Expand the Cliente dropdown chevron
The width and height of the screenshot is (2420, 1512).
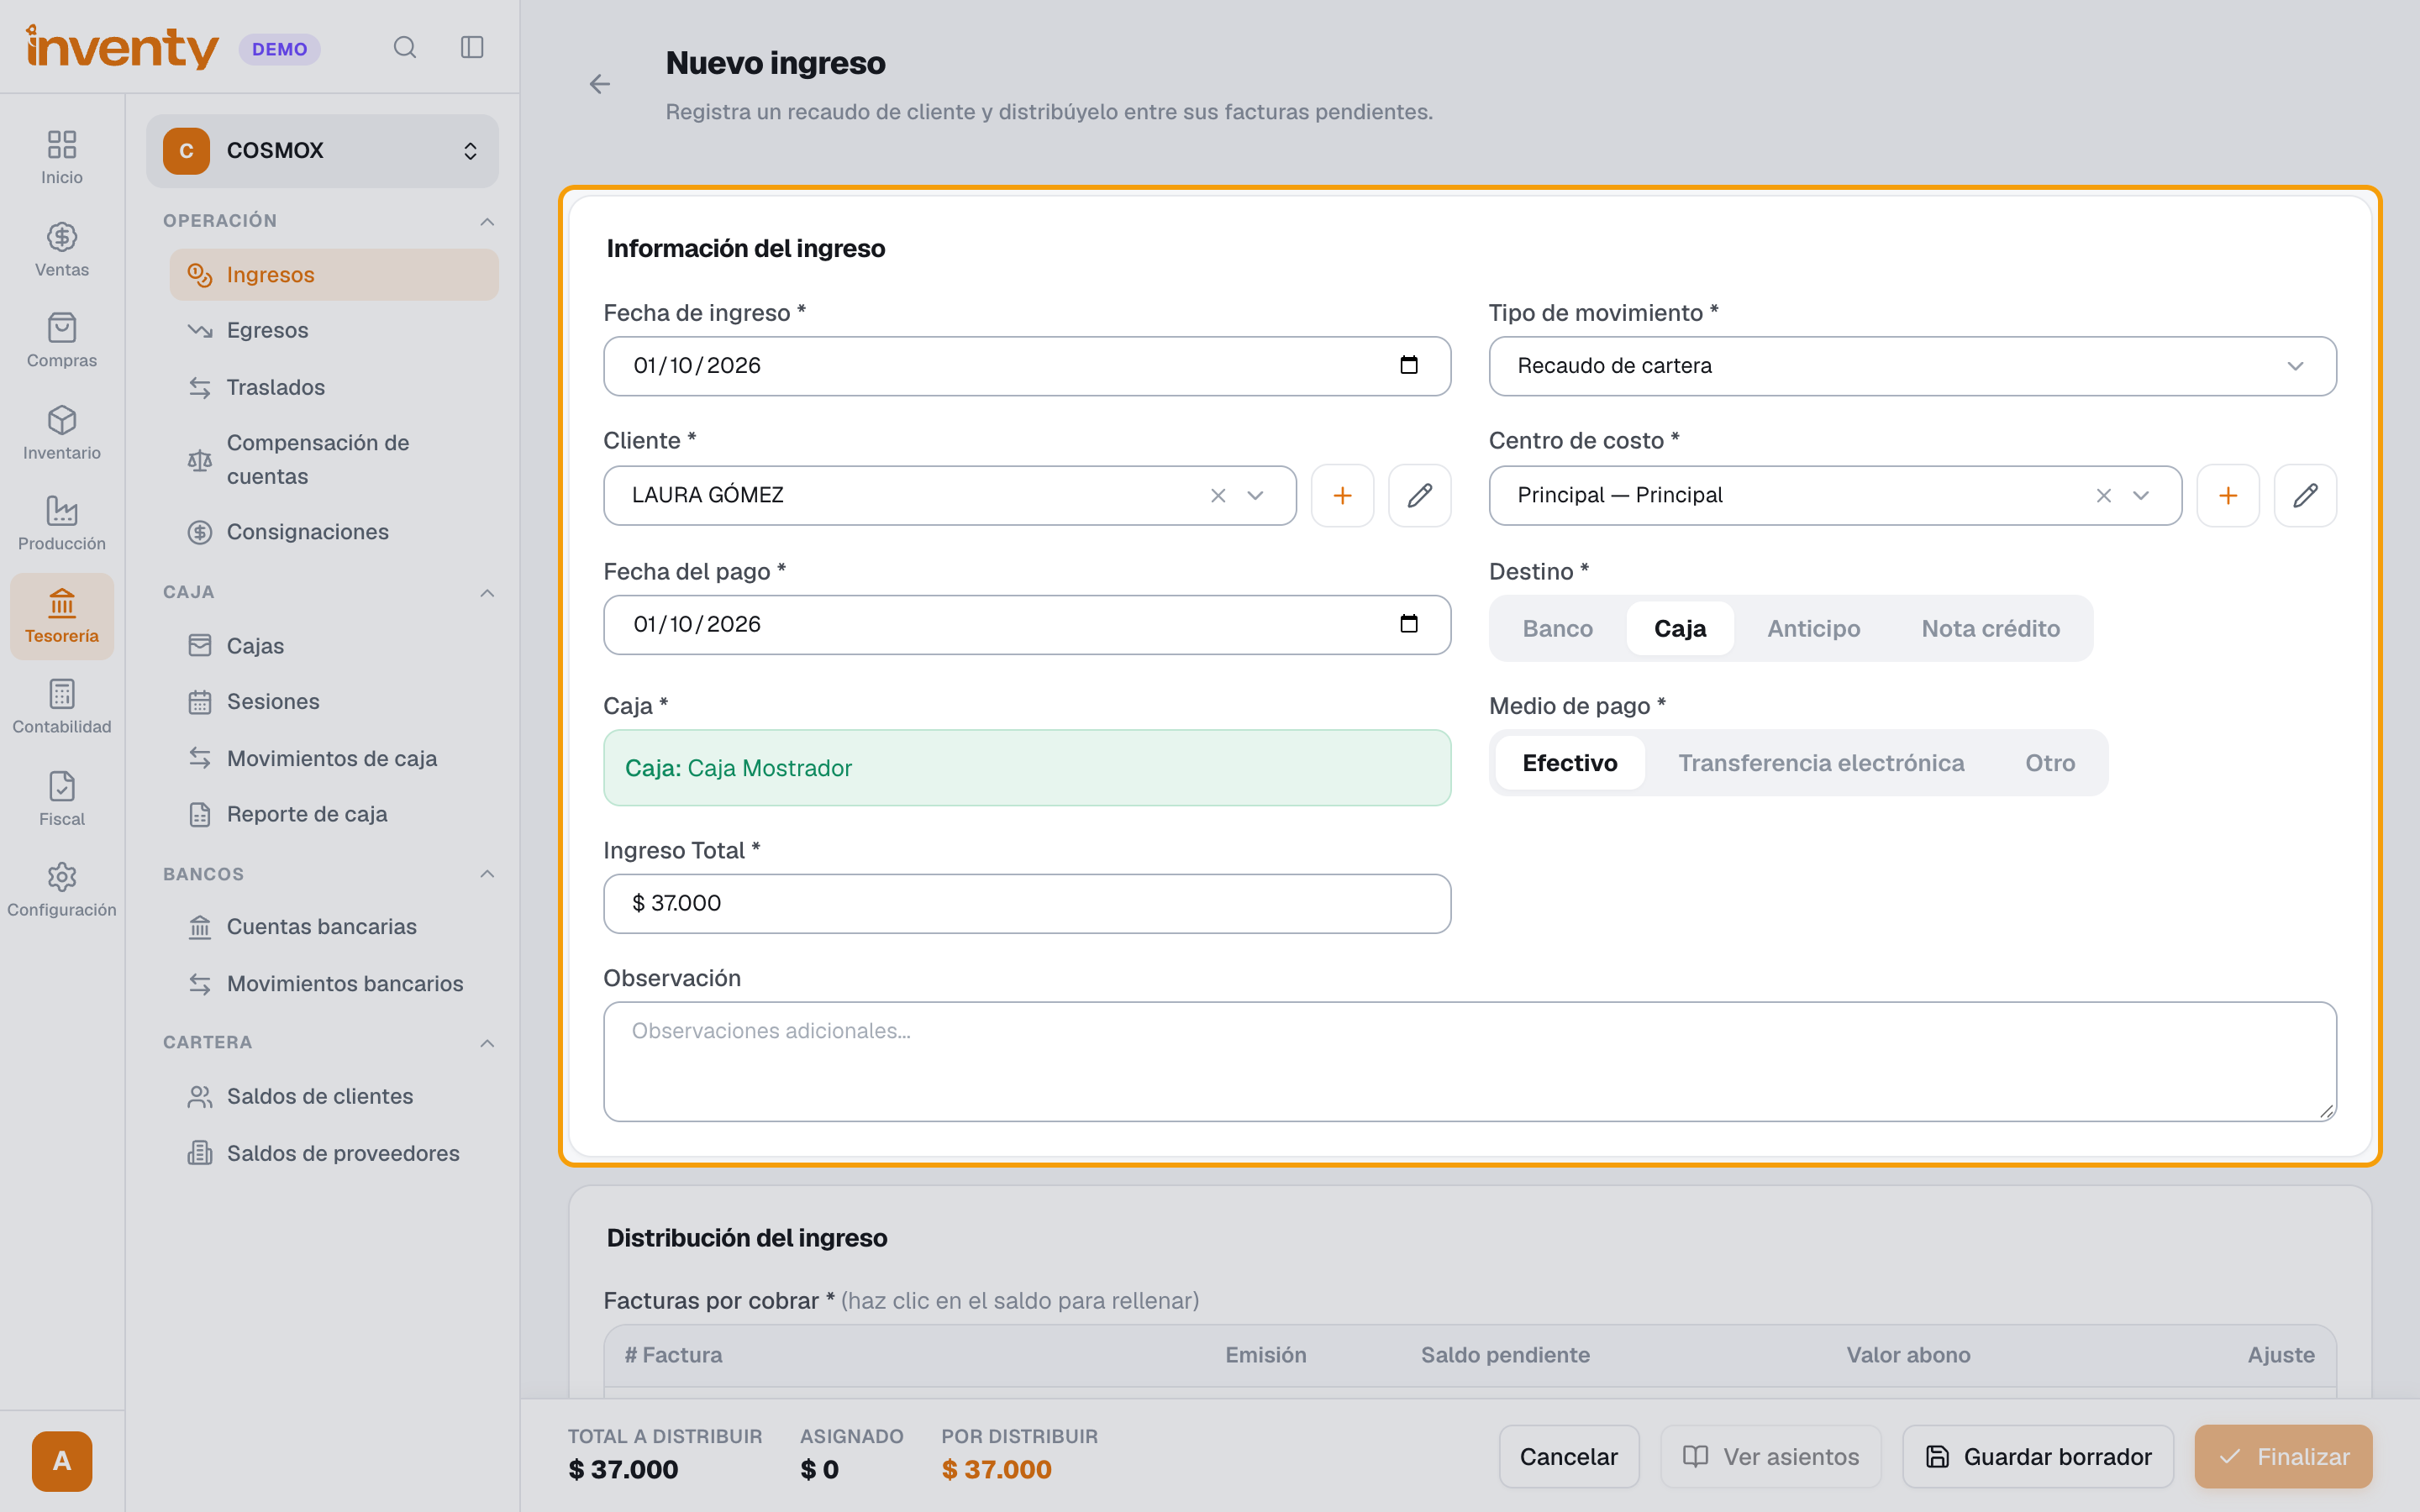(x=1255, y=495)
